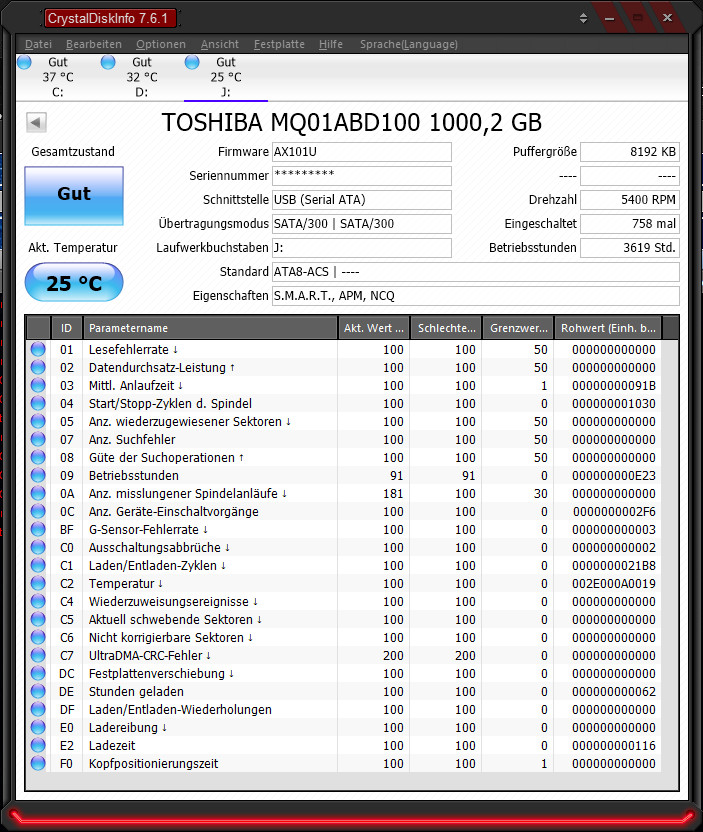Image resolution: width=703 pixels, height=832 pixels.
Task: Minimize the CrystalDiskInfo window
Action: click(610, 19)
